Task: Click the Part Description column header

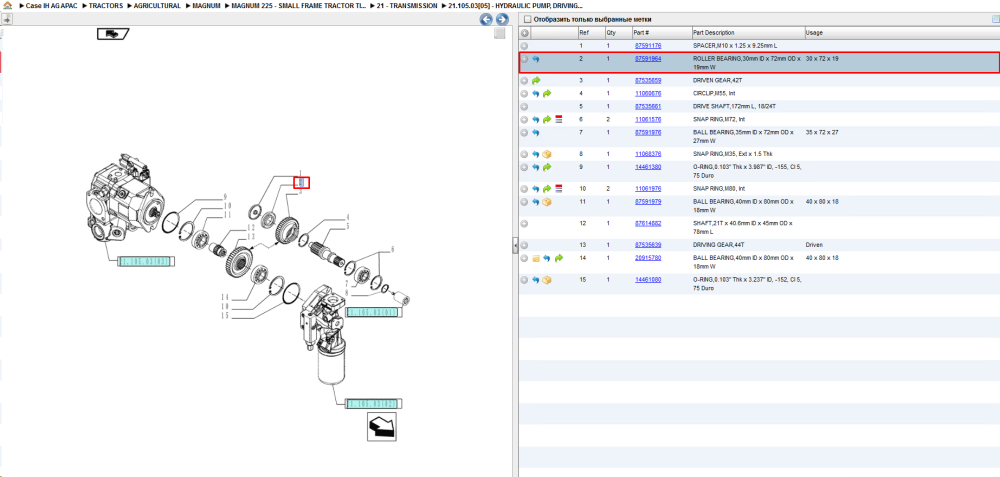Action: (x=747, y=33)
